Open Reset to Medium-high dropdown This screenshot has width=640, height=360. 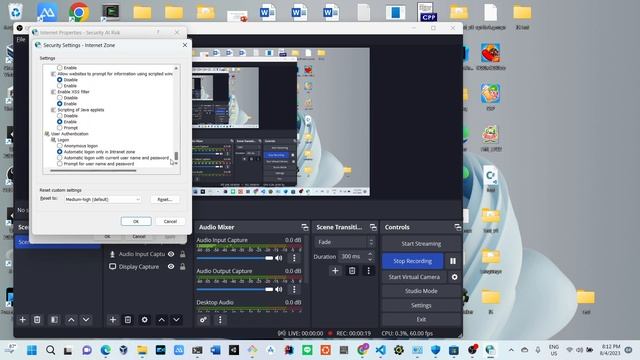(x=102, y=200)
